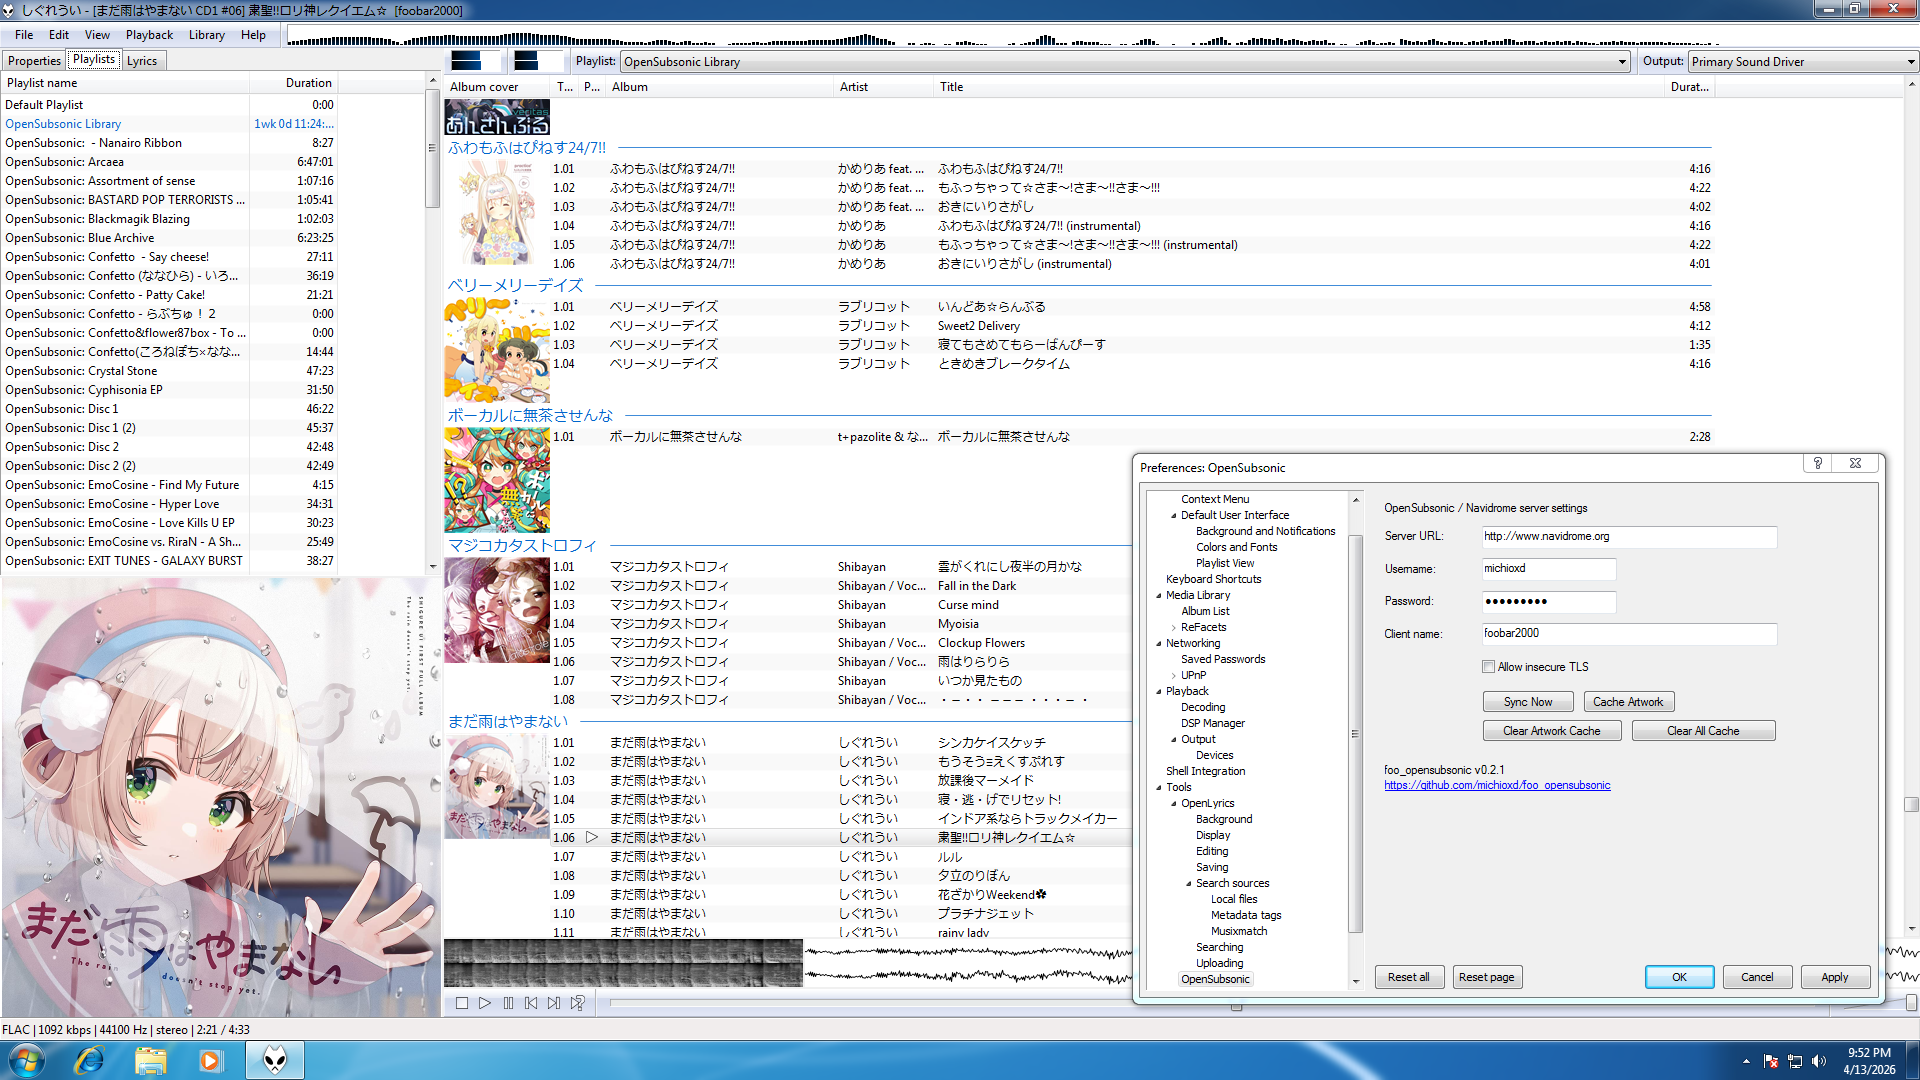Open the foo_opensubsonic GitHub link
Screen dimensions: 1920x1080
pos(1497,786)
